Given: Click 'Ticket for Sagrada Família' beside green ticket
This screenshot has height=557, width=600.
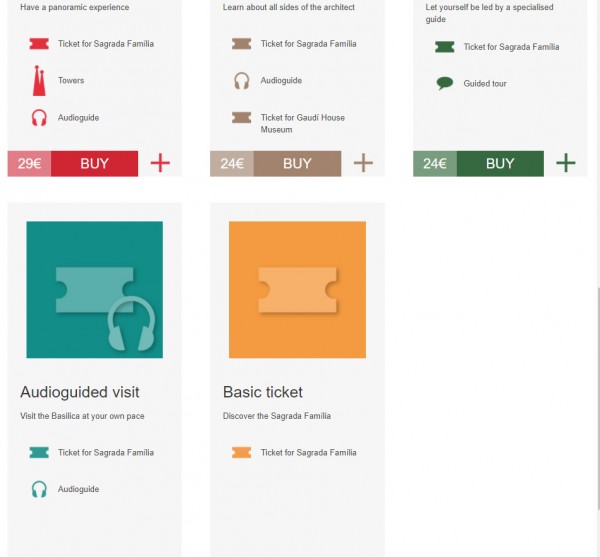Looking at the screenshot, I should click(511, 47).
